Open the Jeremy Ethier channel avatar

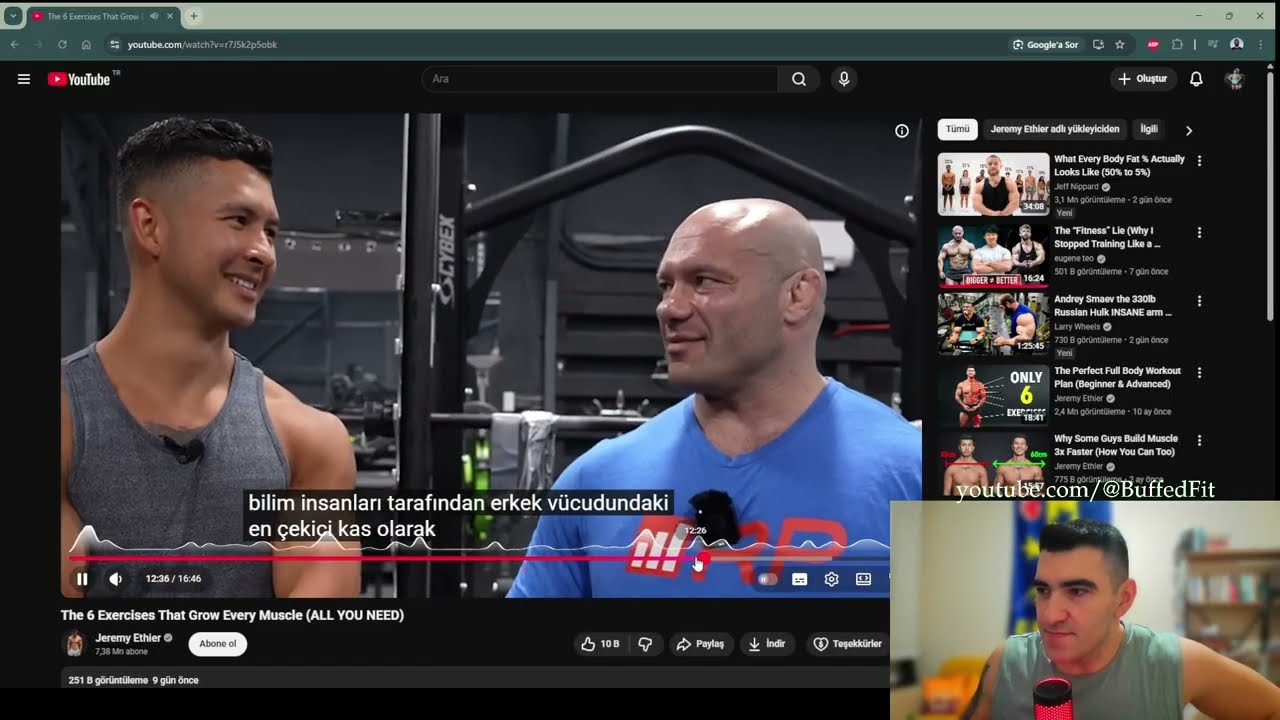tap(74, 644)
